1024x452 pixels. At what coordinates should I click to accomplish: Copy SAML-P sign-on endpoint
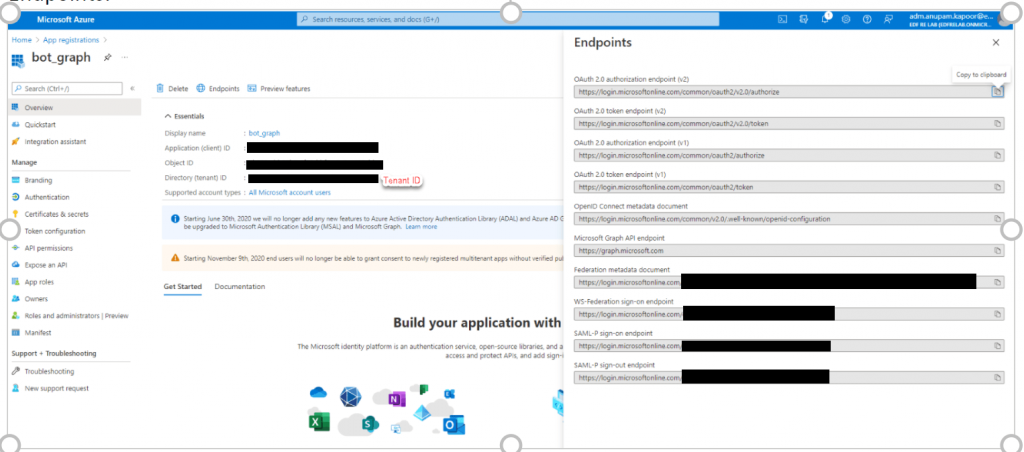(x=997, y=346)
